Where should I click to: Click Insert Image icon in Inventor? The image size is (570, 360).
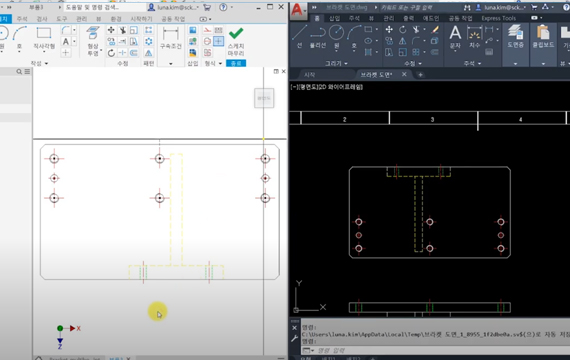click(x=193, y=30)
